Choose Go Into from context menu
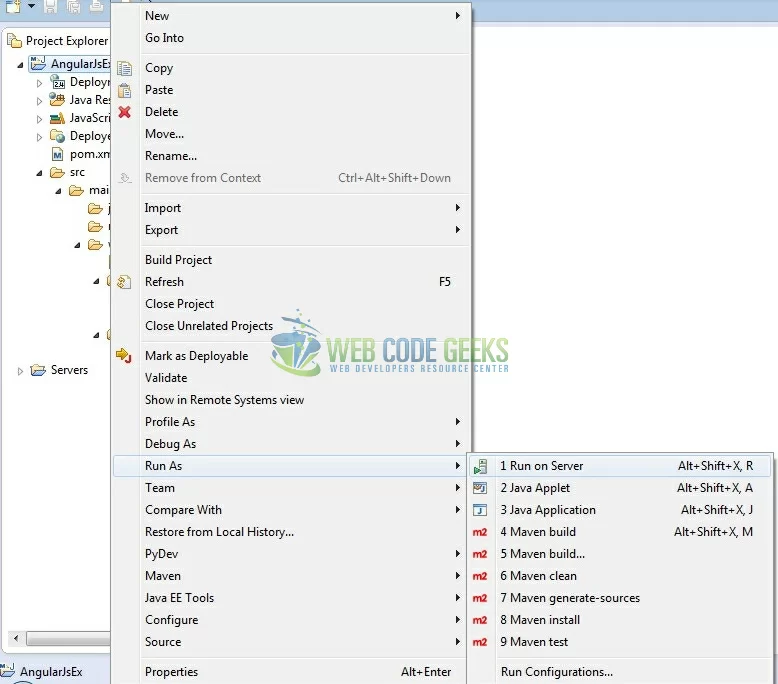This screenshot has width=778, height=684. click(292, 38)
